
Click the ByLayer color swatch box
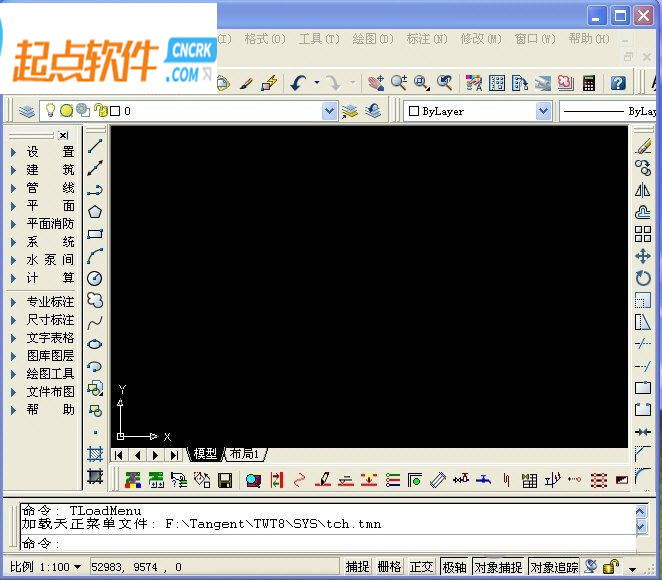pyautogui.click(x=414, y=111)
